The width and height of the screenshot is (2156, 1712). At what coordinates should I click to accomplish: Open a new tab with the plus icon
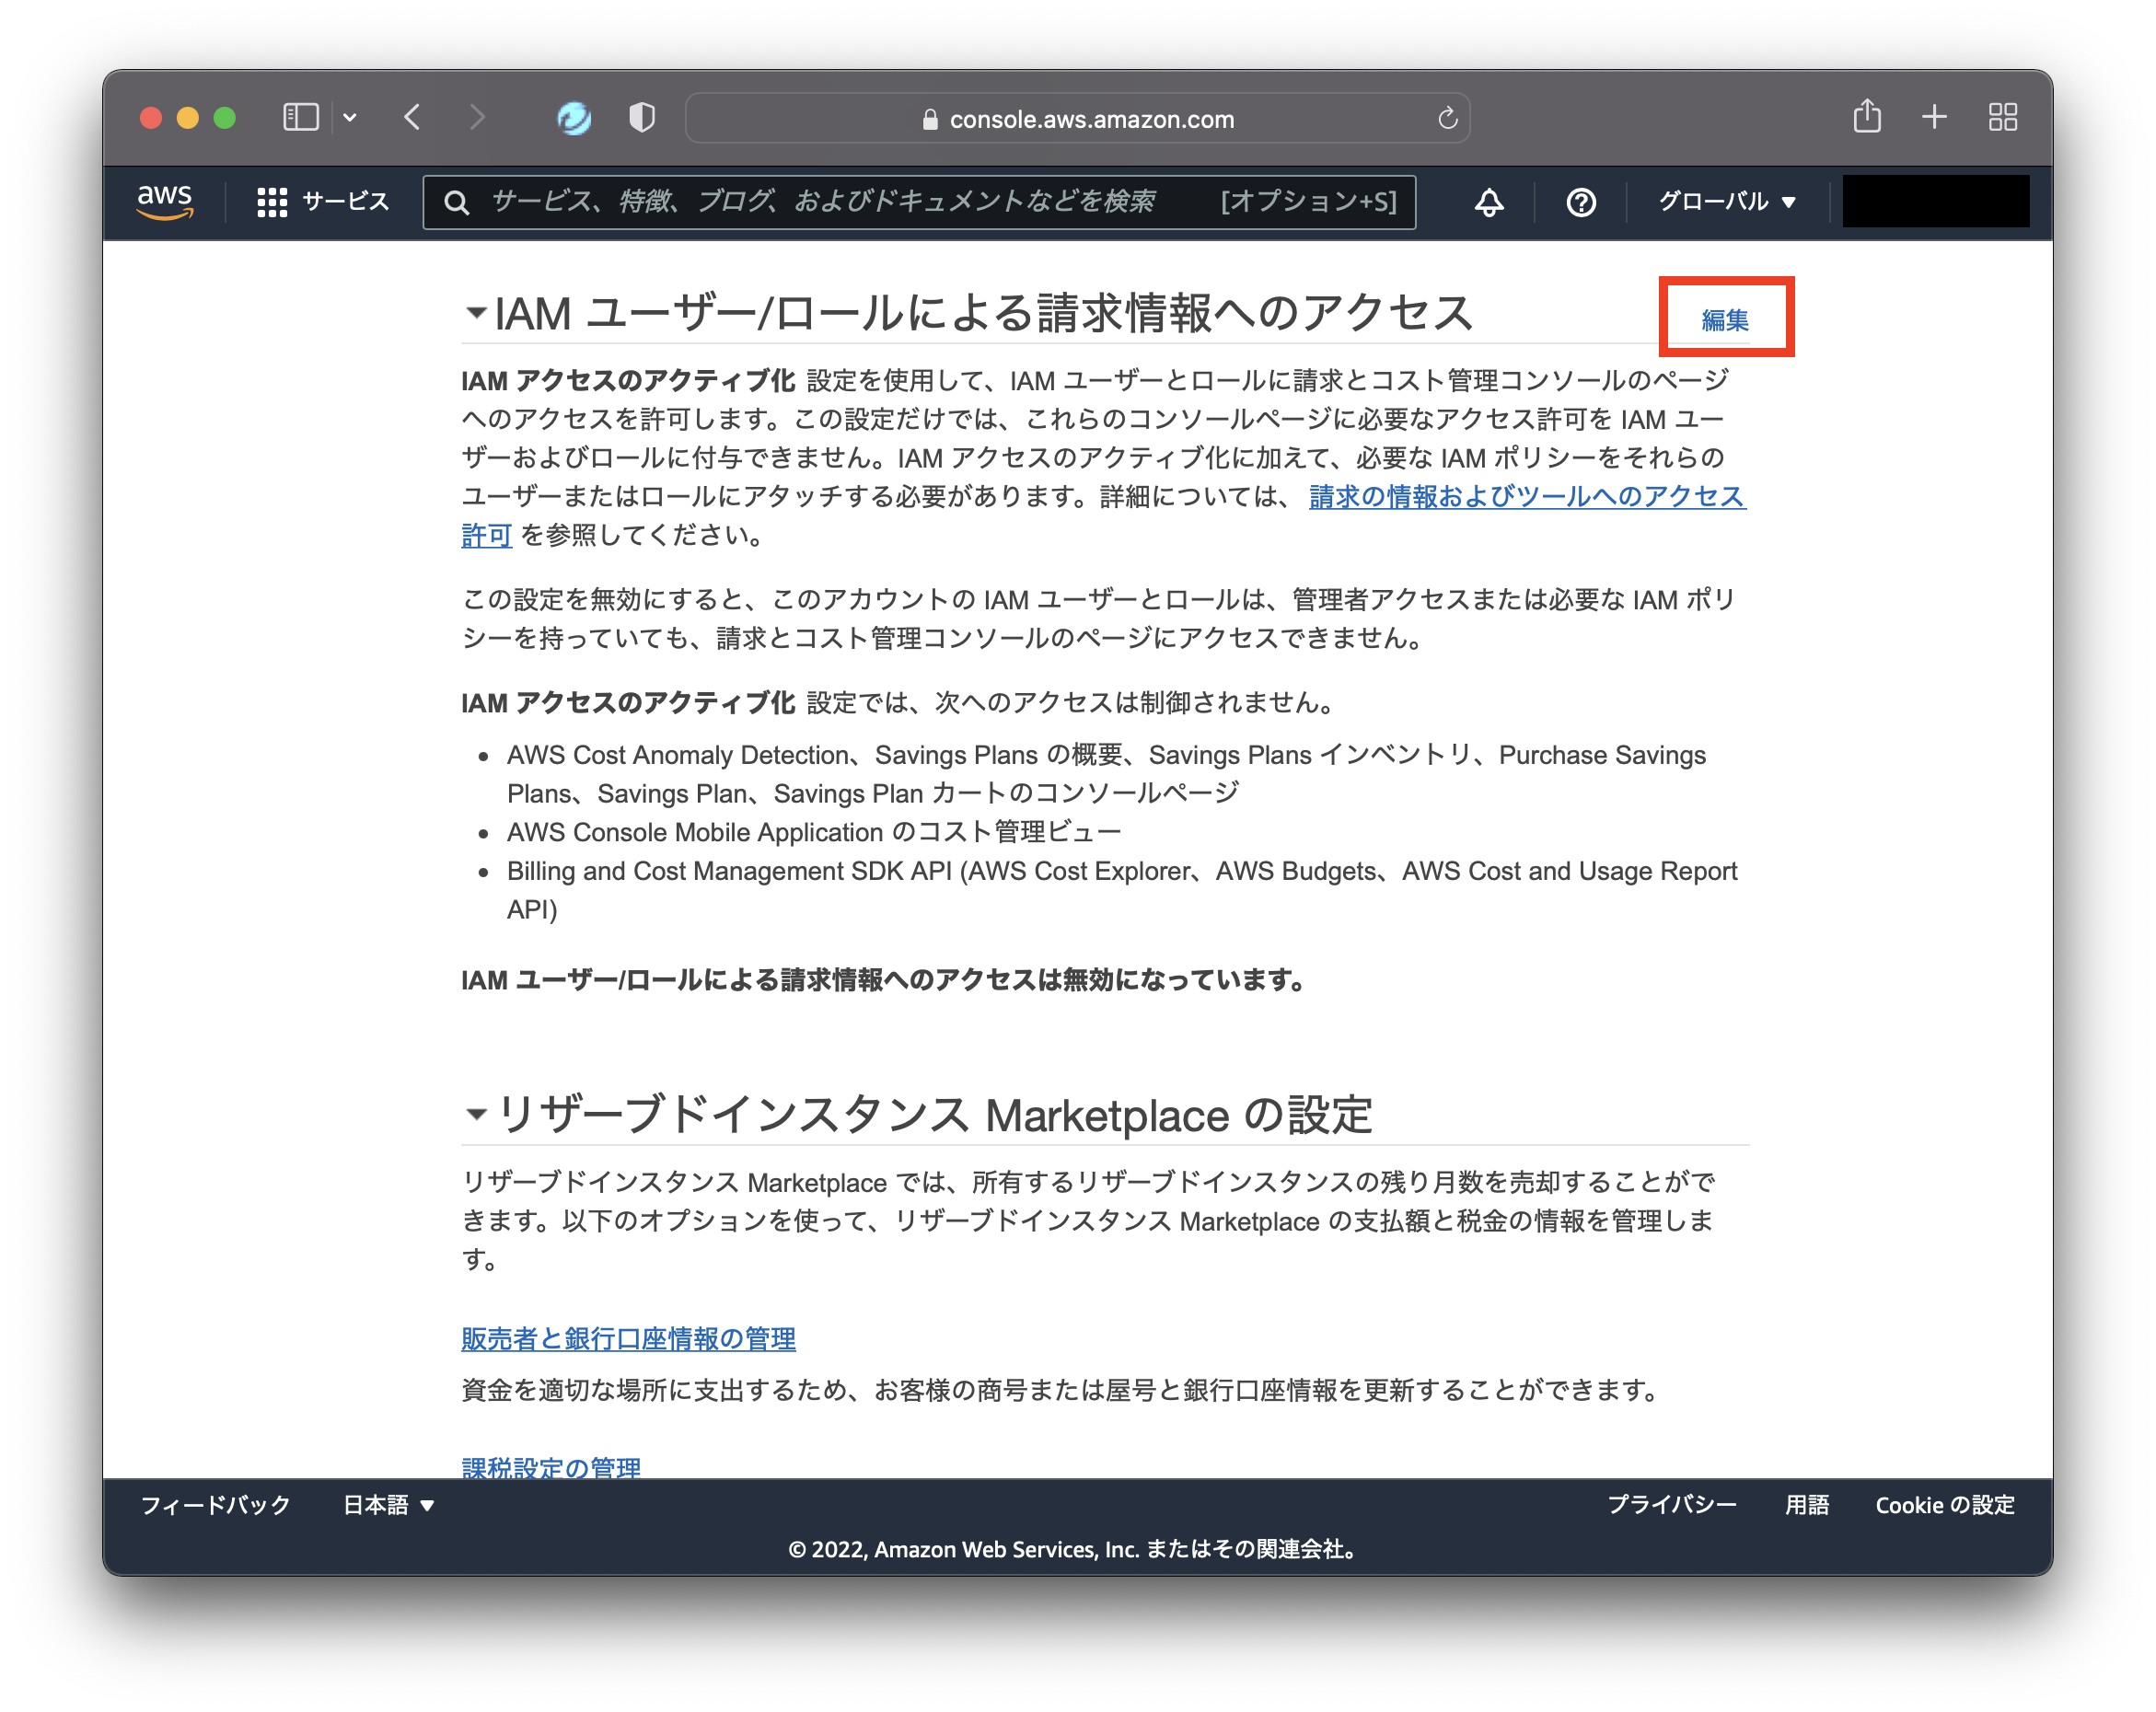click(1934, 116)
